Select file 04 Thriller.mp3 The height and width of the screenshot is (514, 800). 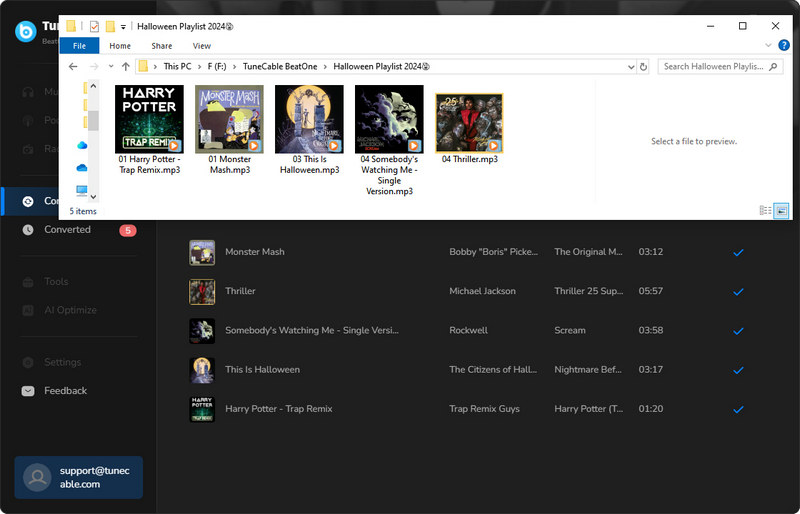tap(469, 129)
